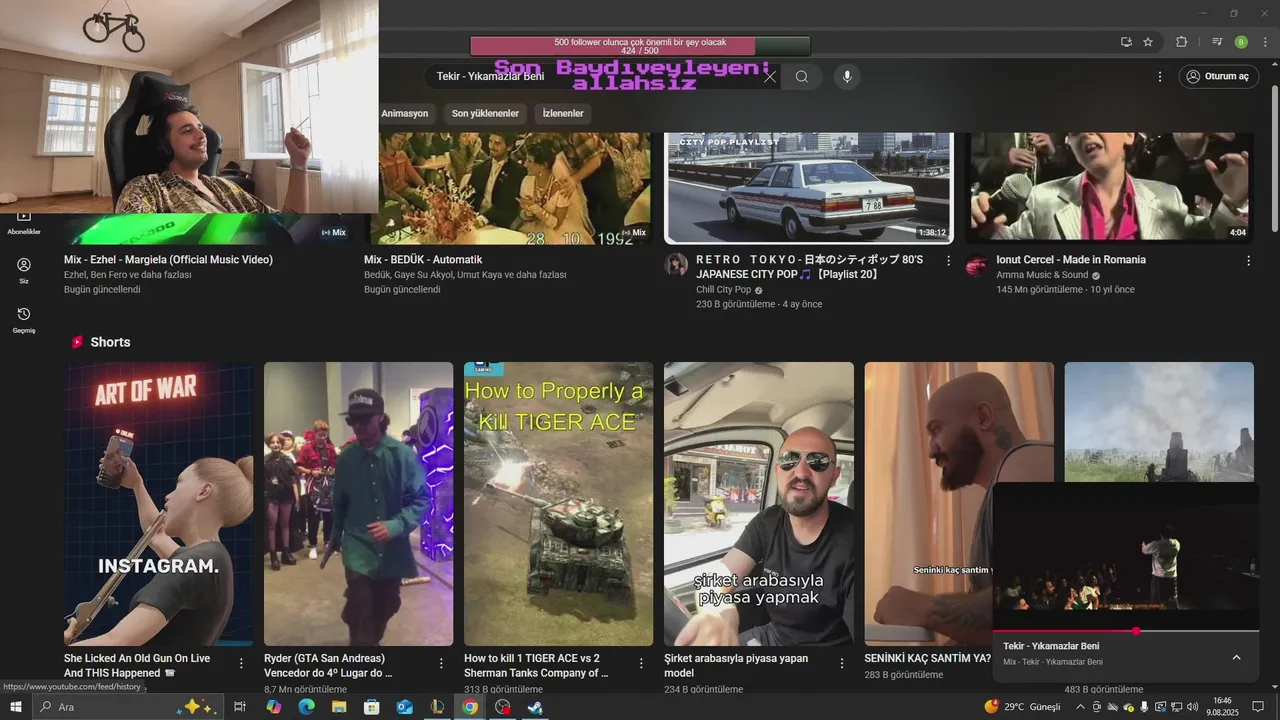Open Chrome's three-dot main menu
This screenshot has height=720, width=1280.
(x=1265, y=42)
